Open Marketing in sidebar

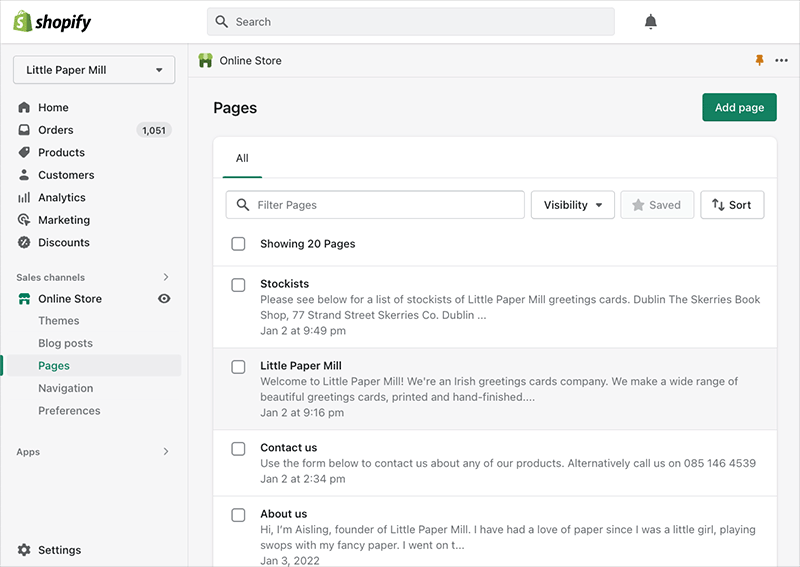tap(64, 219)
